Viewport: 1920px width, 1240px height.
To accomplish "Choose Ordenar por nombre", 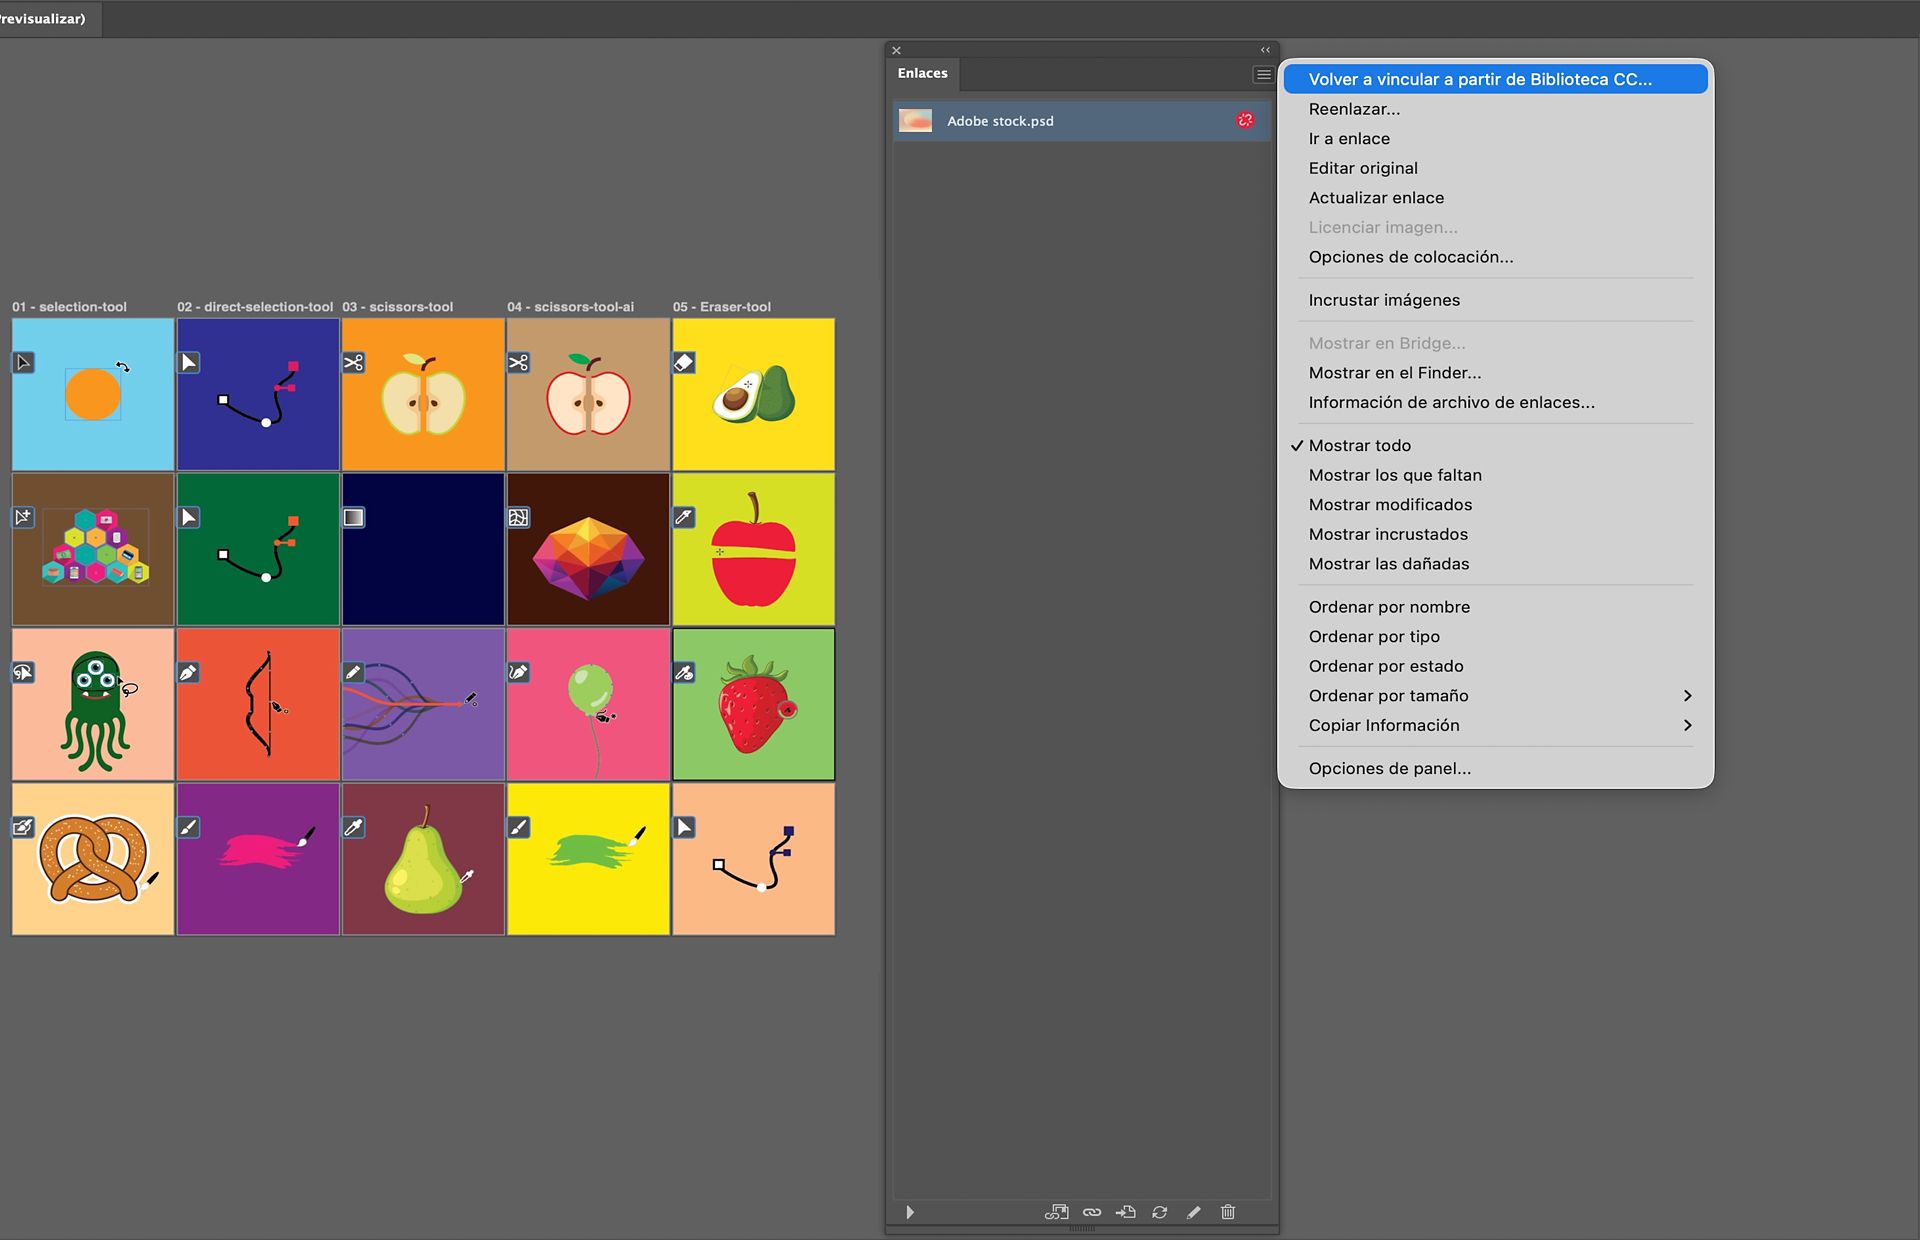I will [x=1495, y=607].
